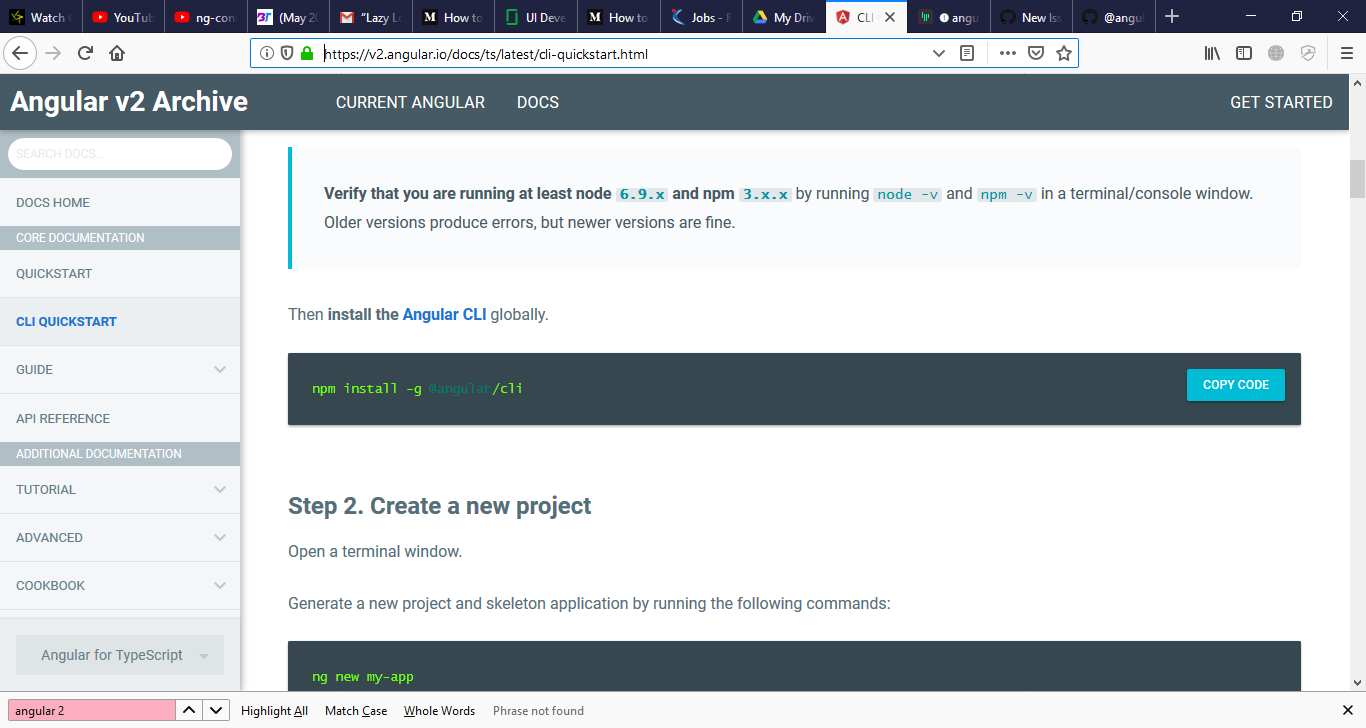Open Angular for TypeScript language dropdown
This screenshot has height=728, width=1366.
pyautogui.click(x=120, y=655)
